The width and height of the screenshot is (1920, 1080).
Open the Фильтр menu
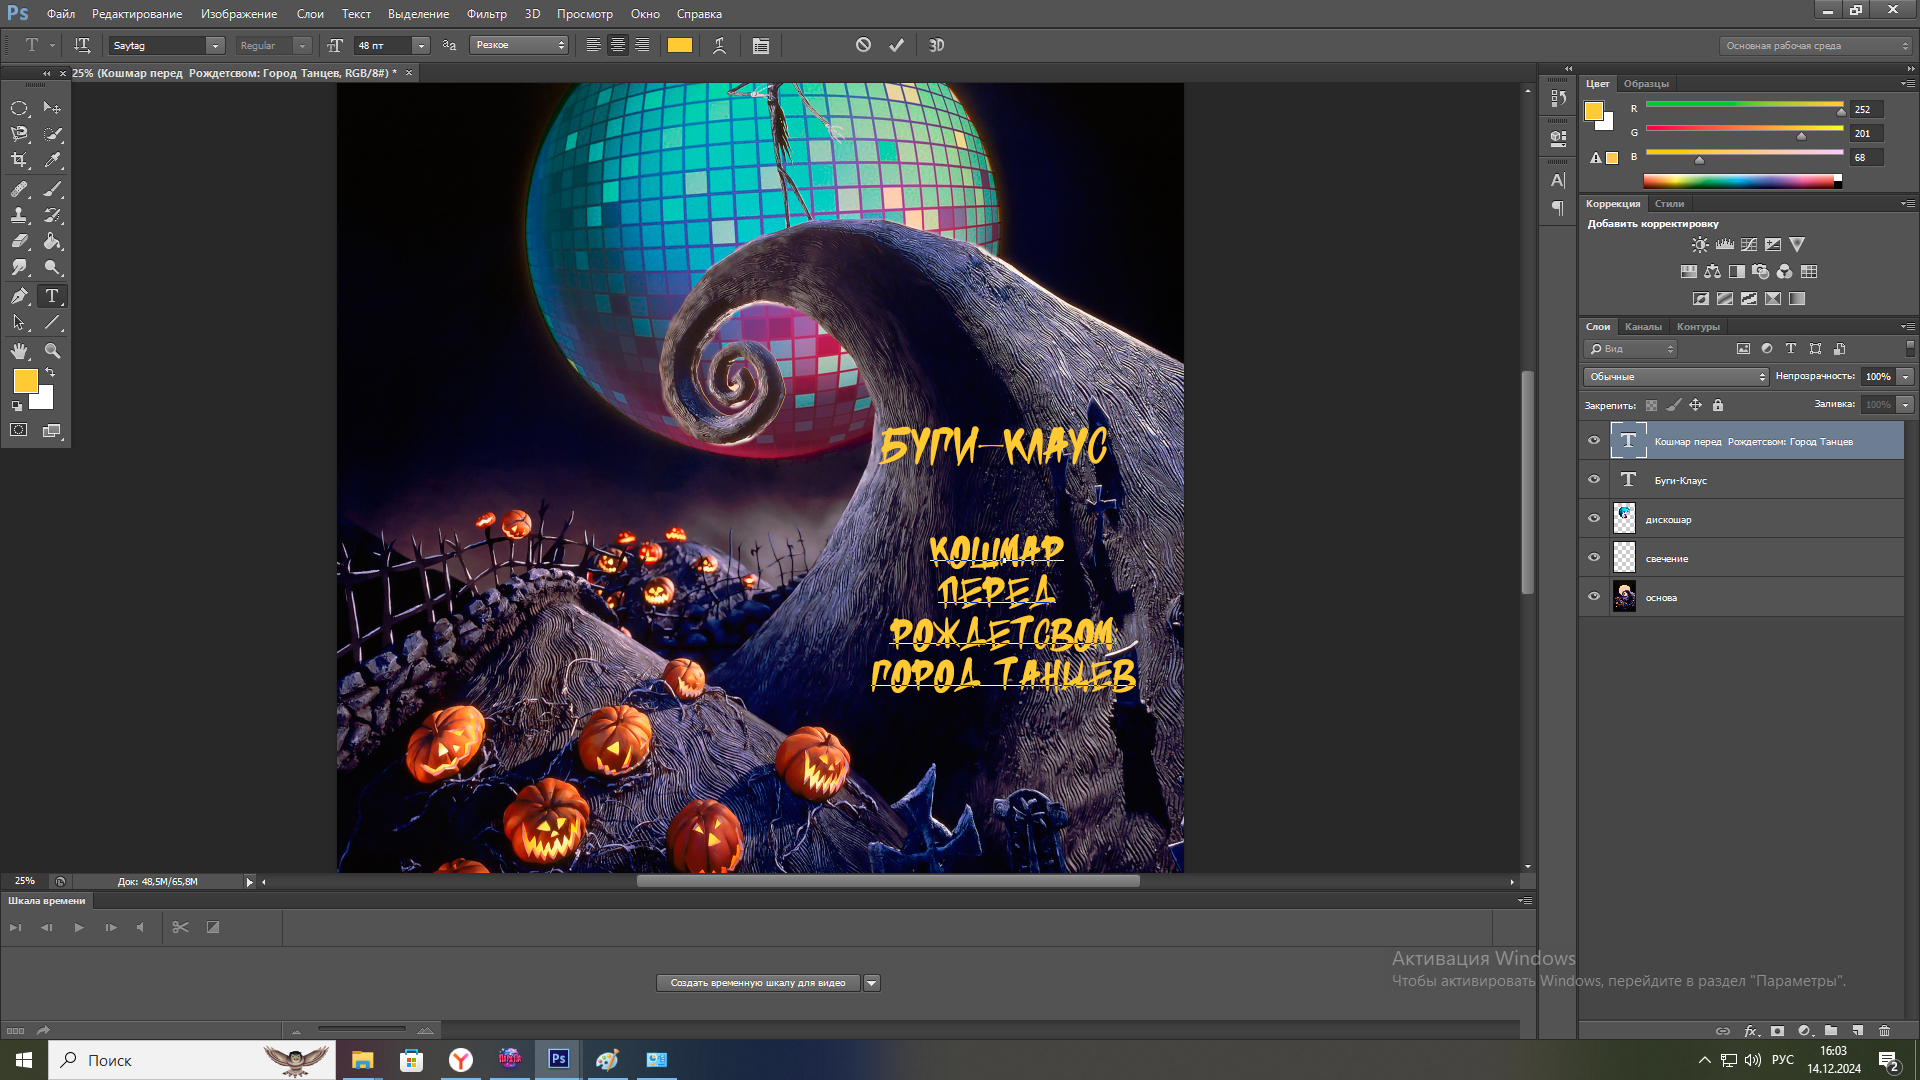pyautogui.click(x=486, y=14)
